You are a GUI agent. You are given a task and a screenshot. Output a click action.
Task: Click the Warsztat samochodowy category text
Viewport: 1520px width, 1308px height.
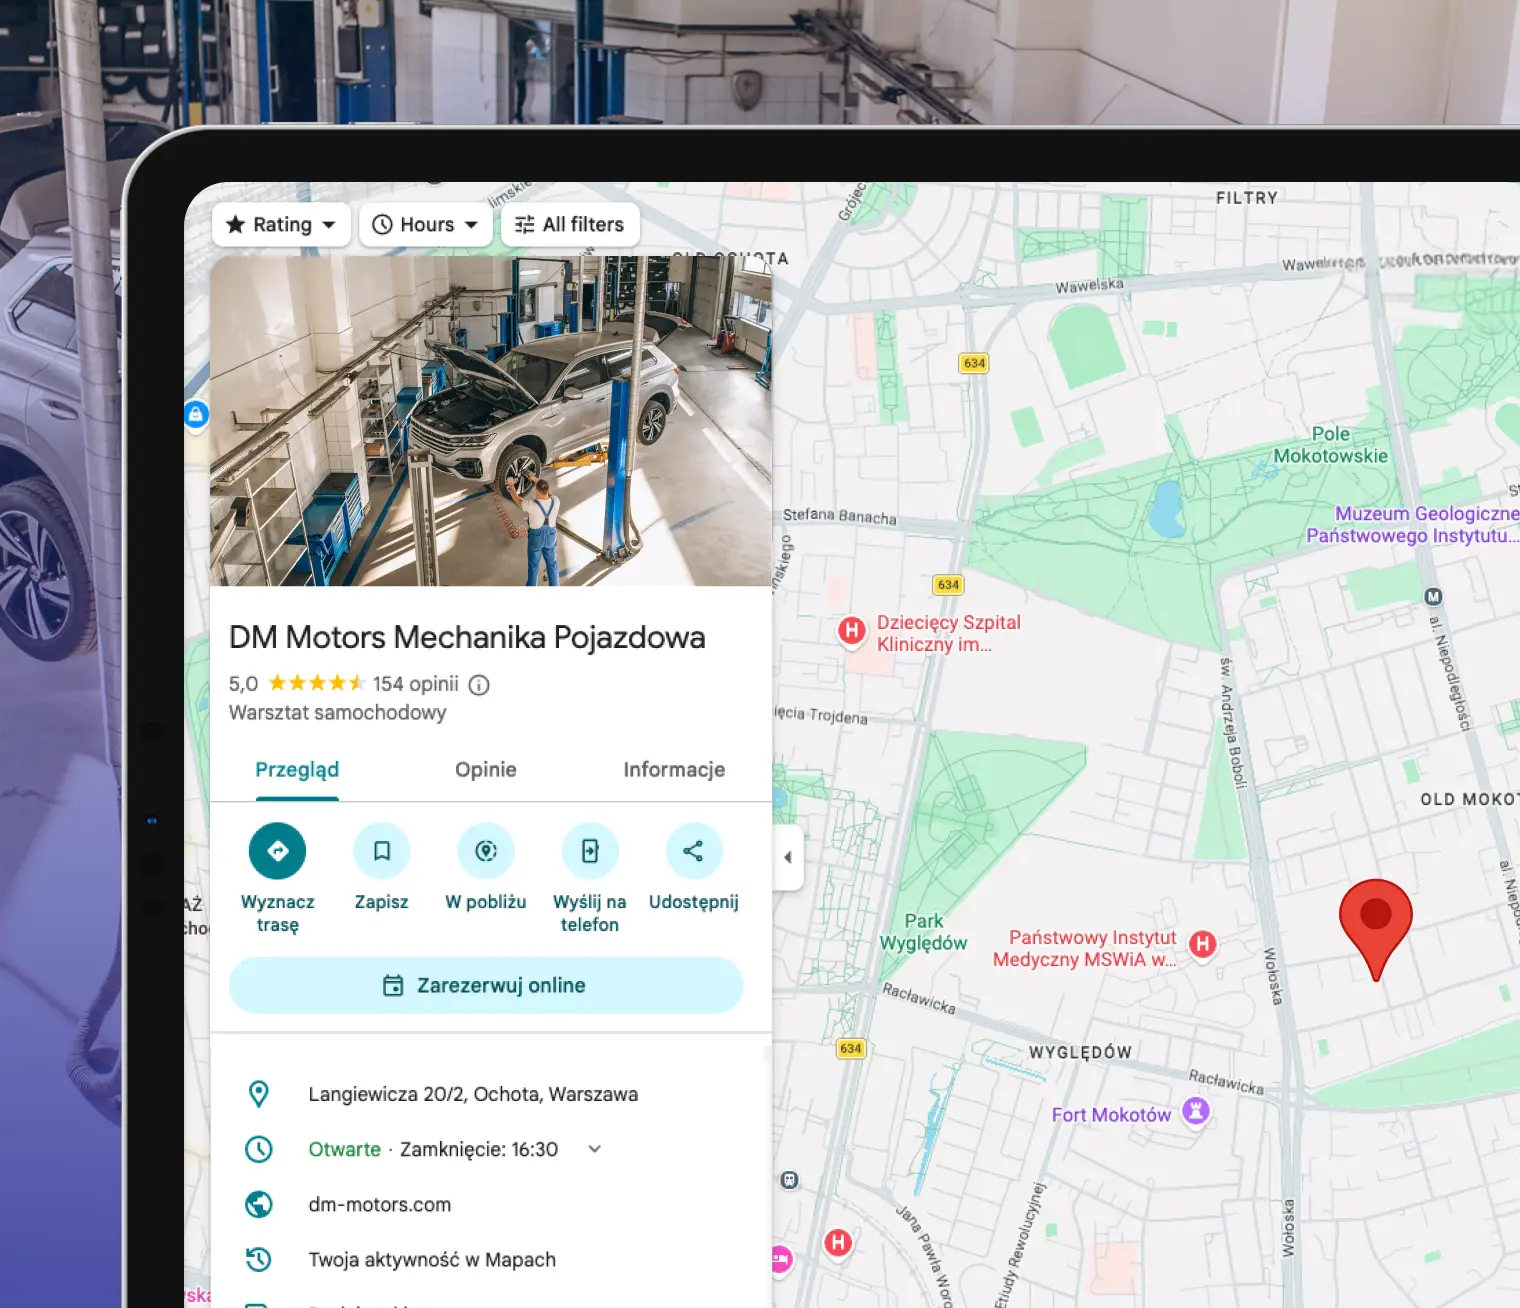[337, 713]
